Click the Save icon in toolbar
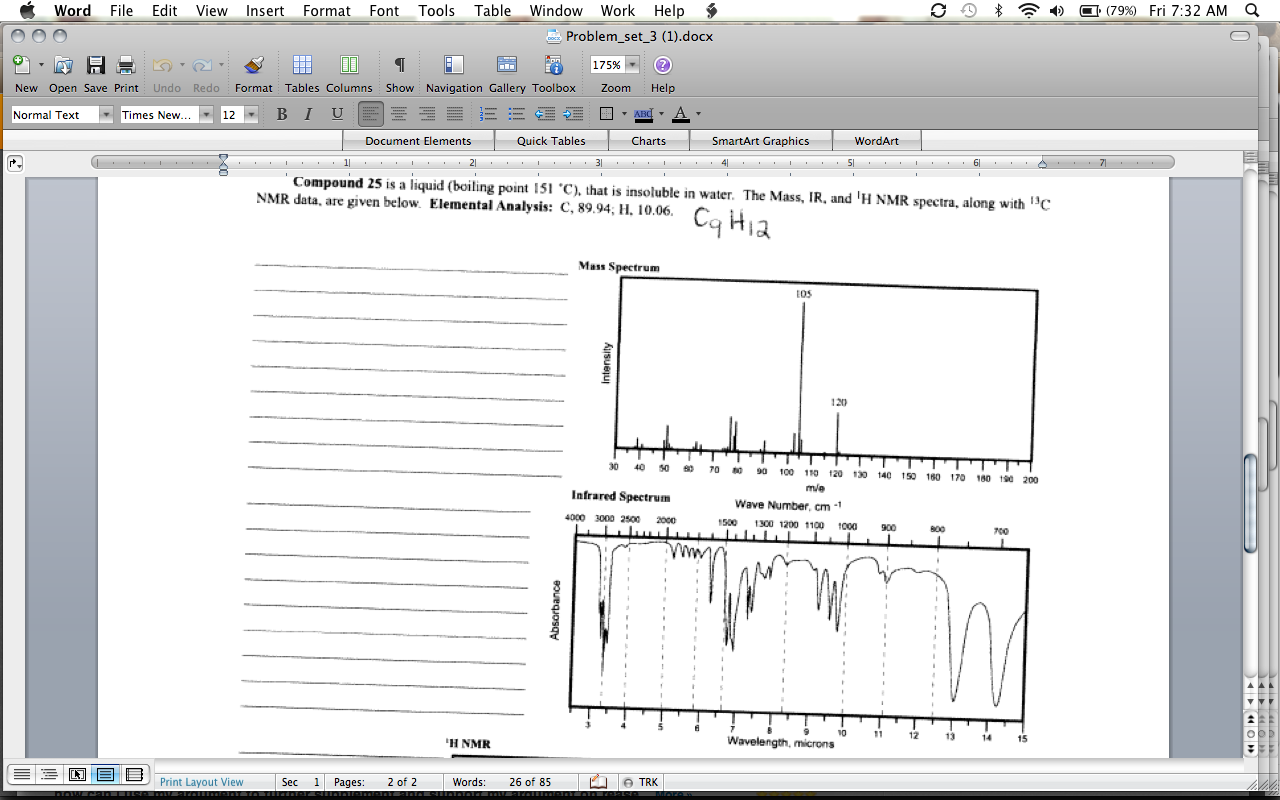This screenshot has height=800, width=1280. 95,66
